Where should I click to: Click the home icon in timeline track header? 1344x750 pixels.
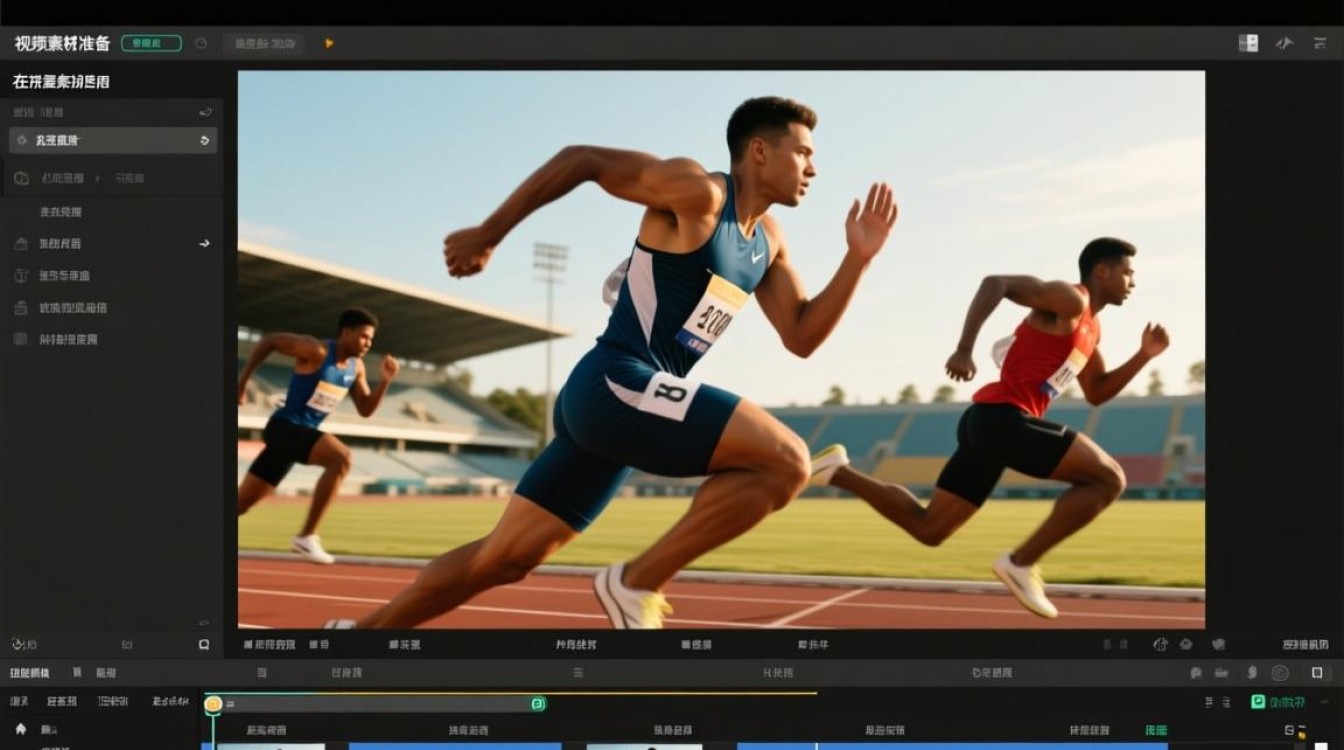pos(21,729)
